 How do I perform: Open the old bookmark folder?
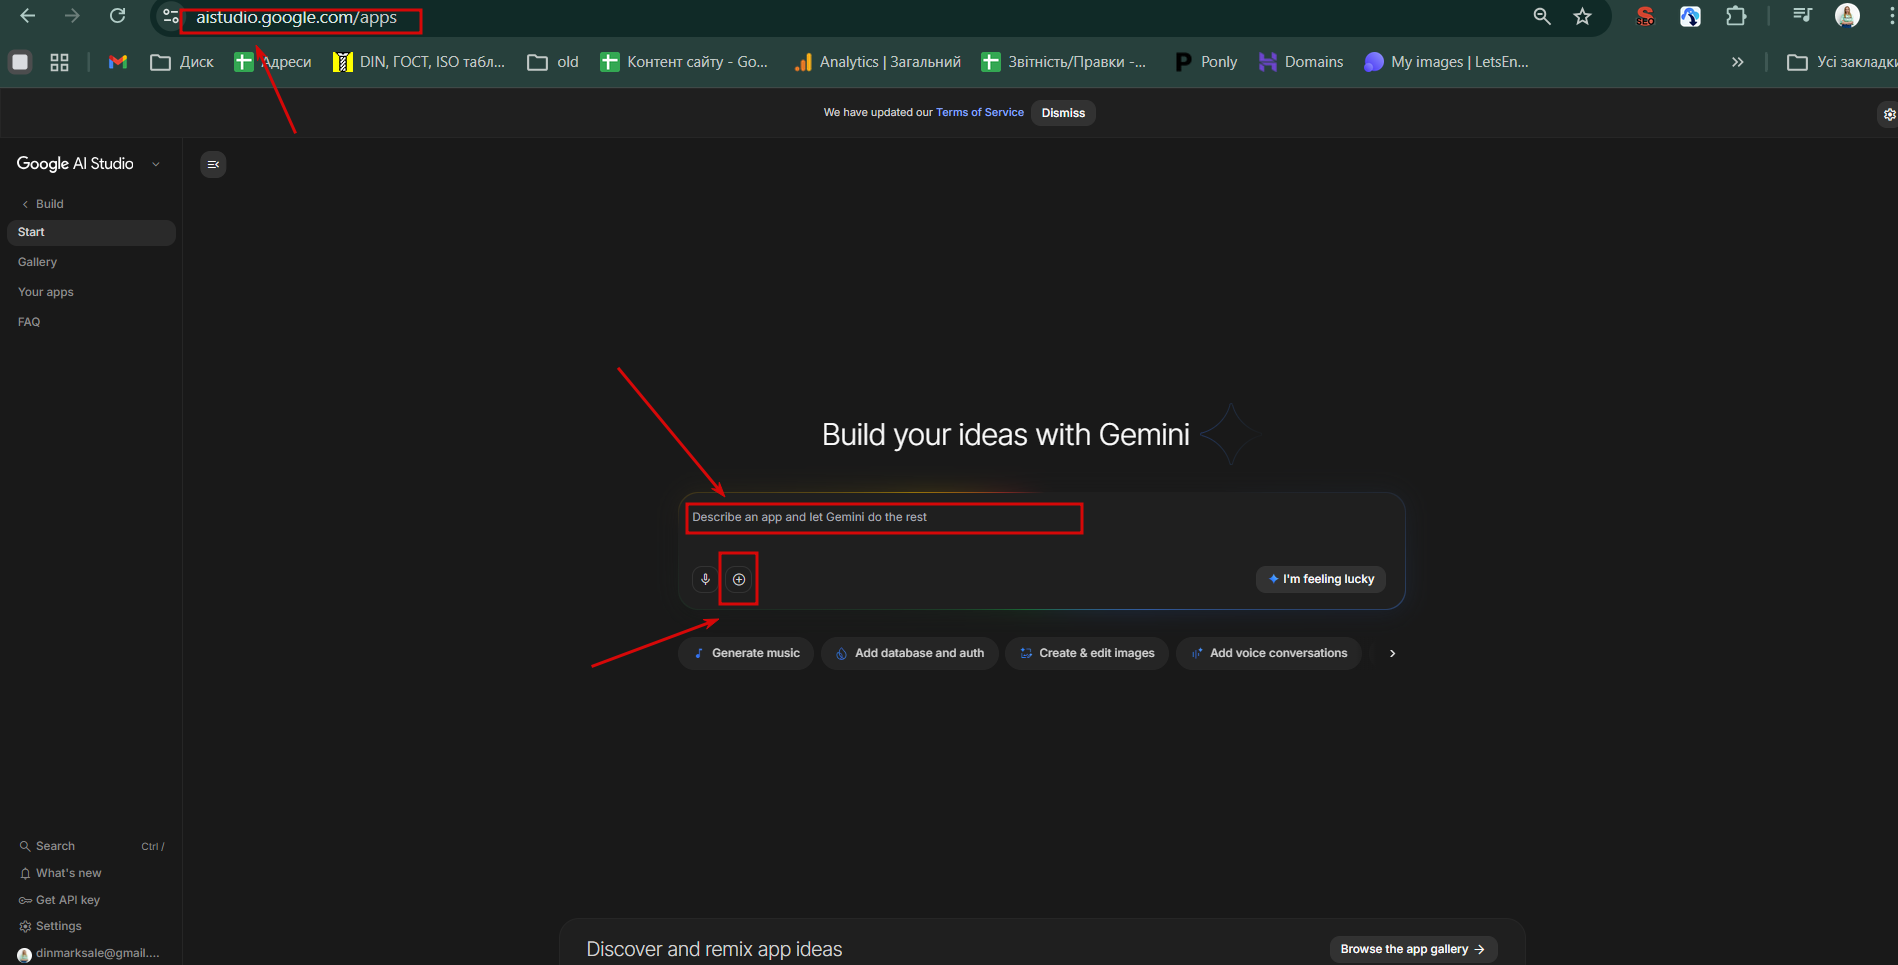(x=553, y=62)
